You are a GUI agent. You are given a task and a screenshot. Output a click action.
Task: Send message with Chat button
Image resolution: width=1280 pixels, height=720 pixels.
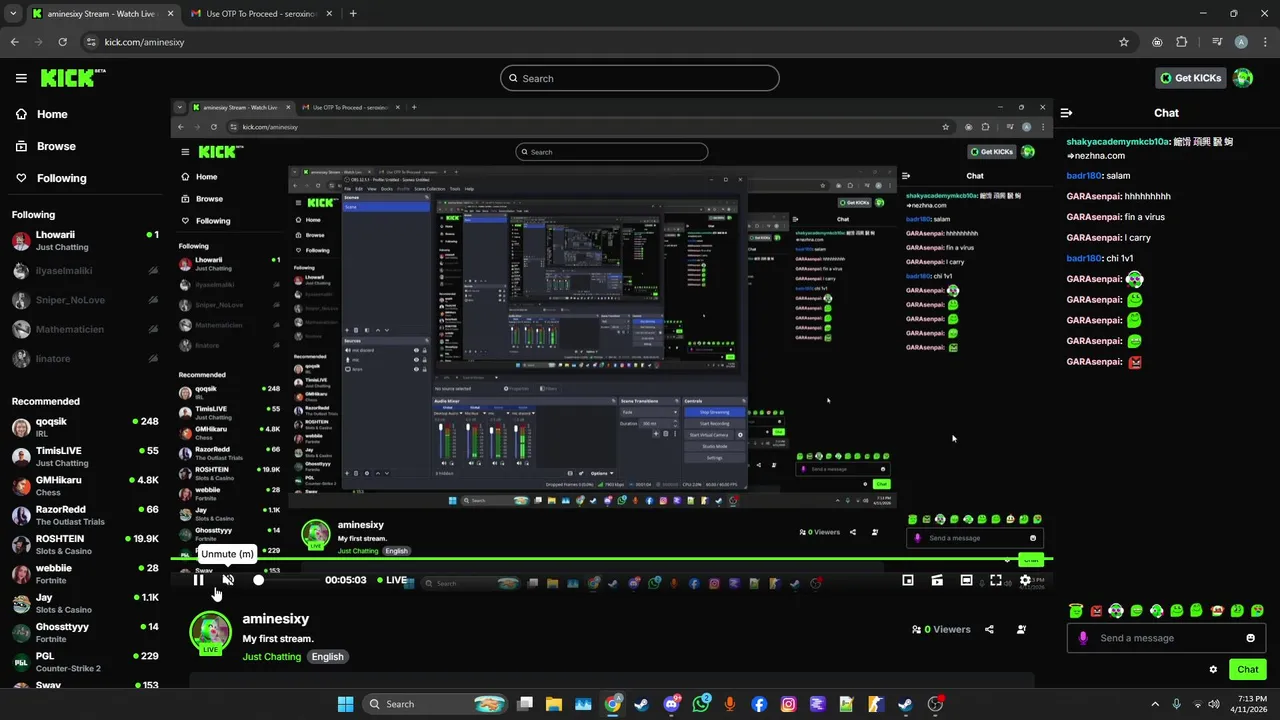(1248, 670)
